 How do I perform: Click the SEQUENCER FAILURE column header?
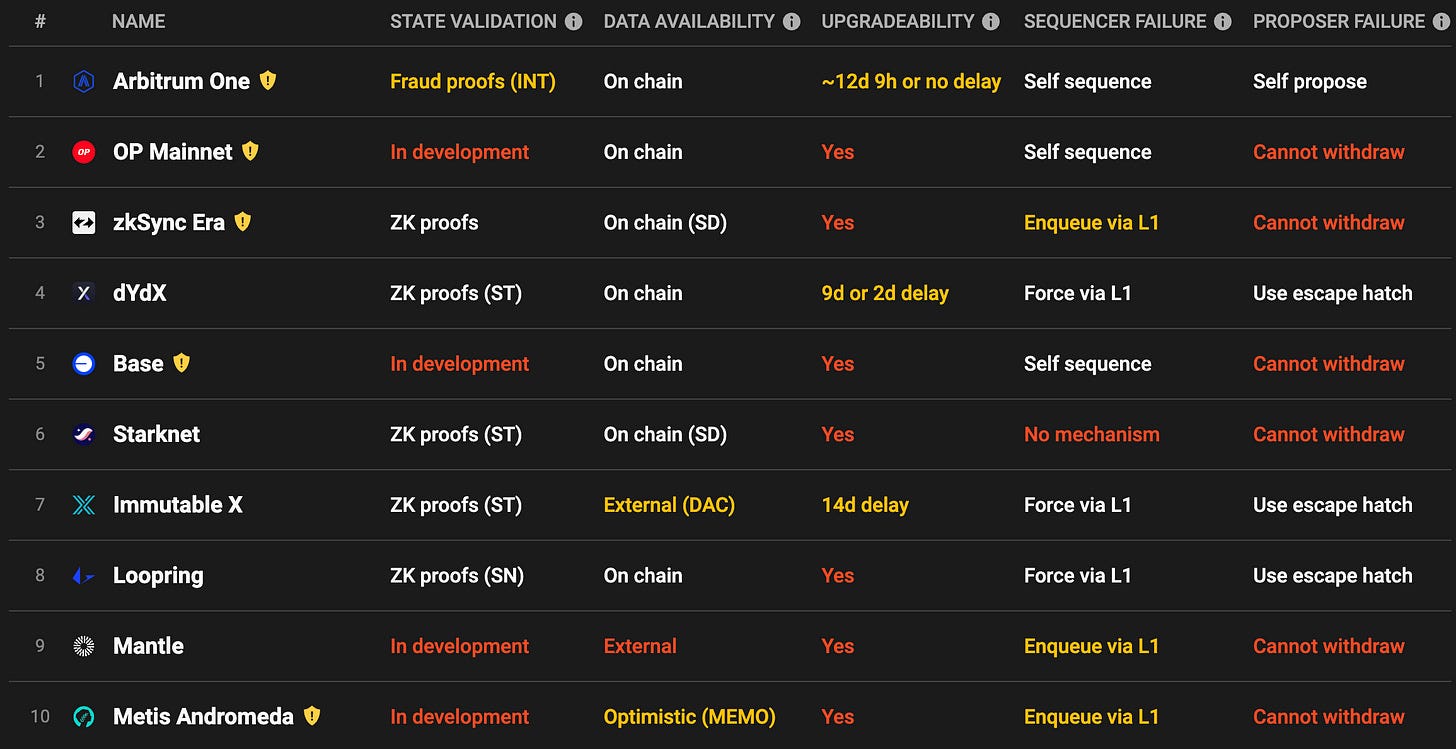click(x=1115, y=21)
